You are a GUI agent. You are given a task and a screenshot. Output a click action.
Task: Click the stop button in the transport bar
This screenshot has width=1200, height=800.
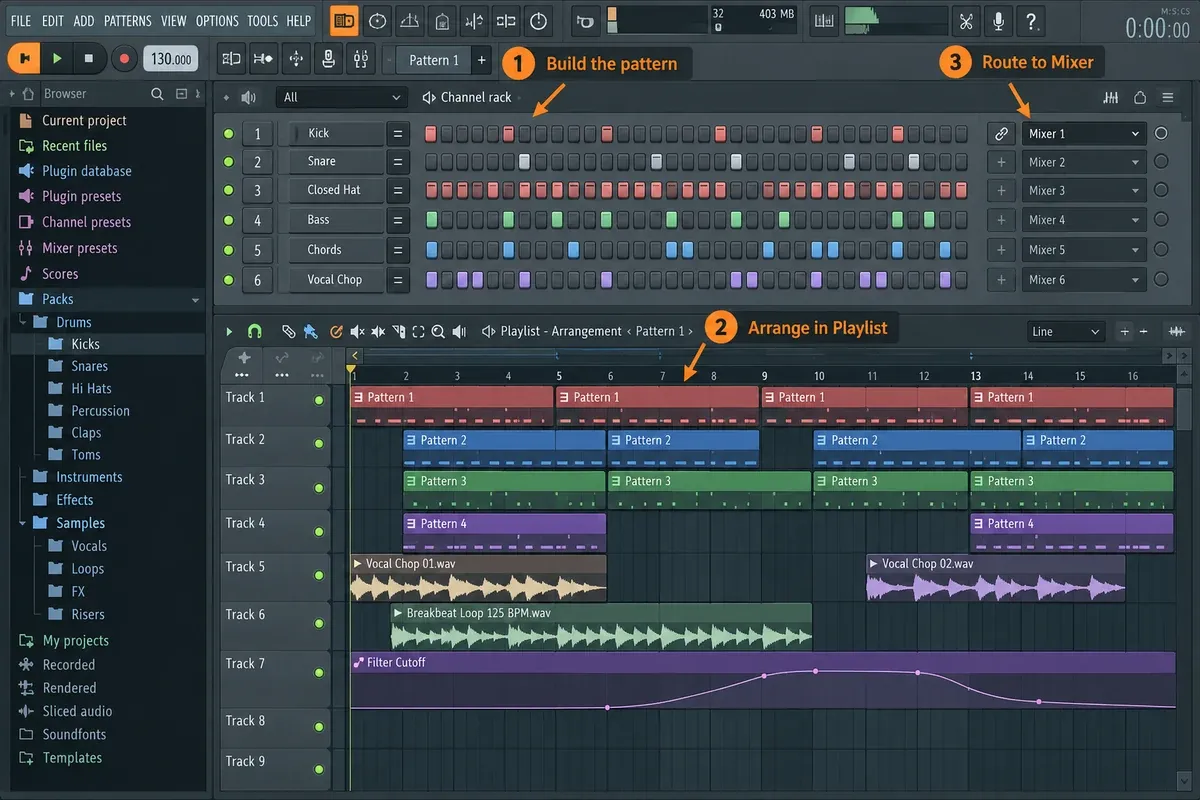89,59
